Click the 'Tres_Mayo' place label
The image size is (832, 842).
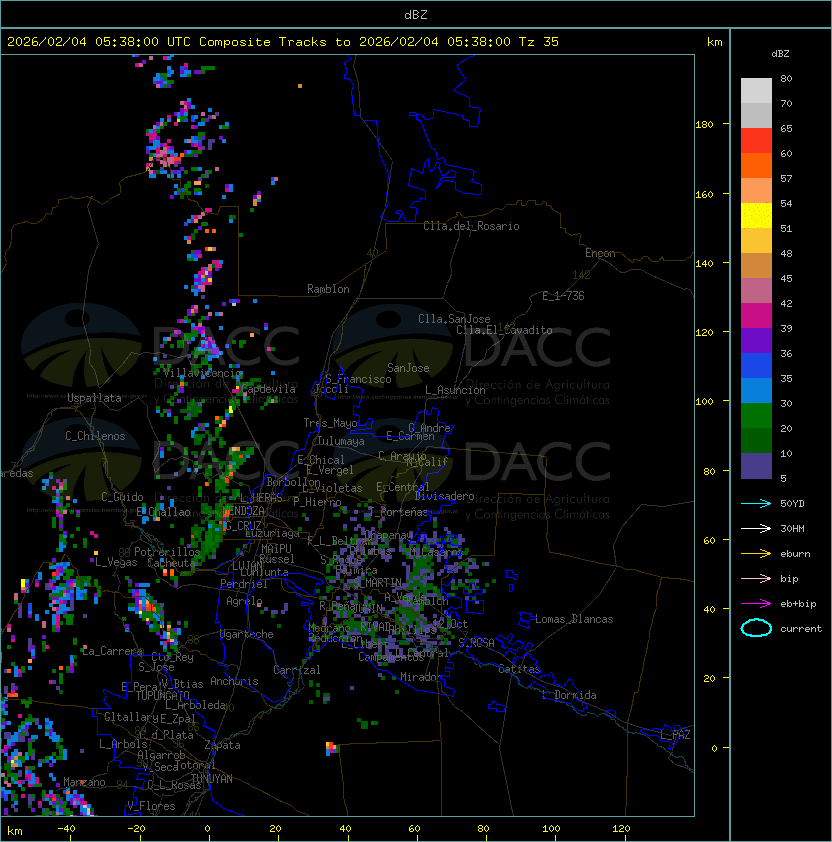tap(330, 423)
